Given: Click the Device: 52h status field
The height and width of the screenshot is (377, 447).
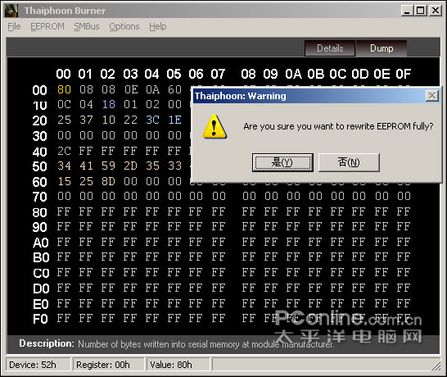Looking at the screenshot, I should click(38, 365).
